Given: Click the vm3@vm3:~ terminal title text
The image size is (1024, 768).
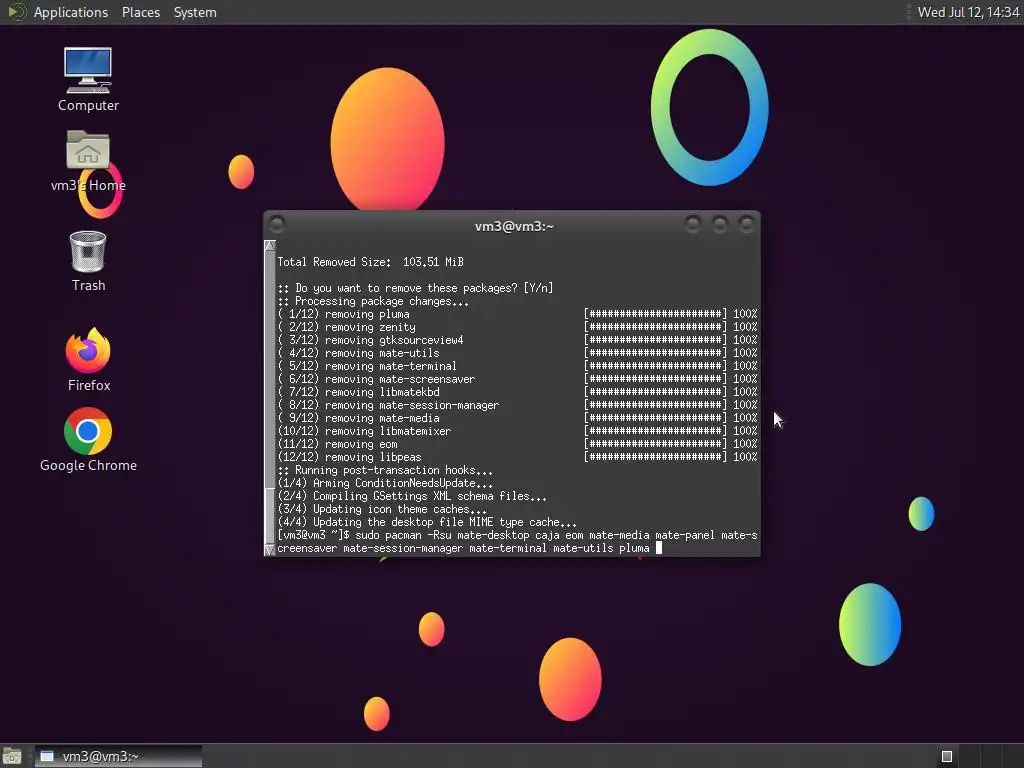Looking at the screenshot, I should point(514,226).
